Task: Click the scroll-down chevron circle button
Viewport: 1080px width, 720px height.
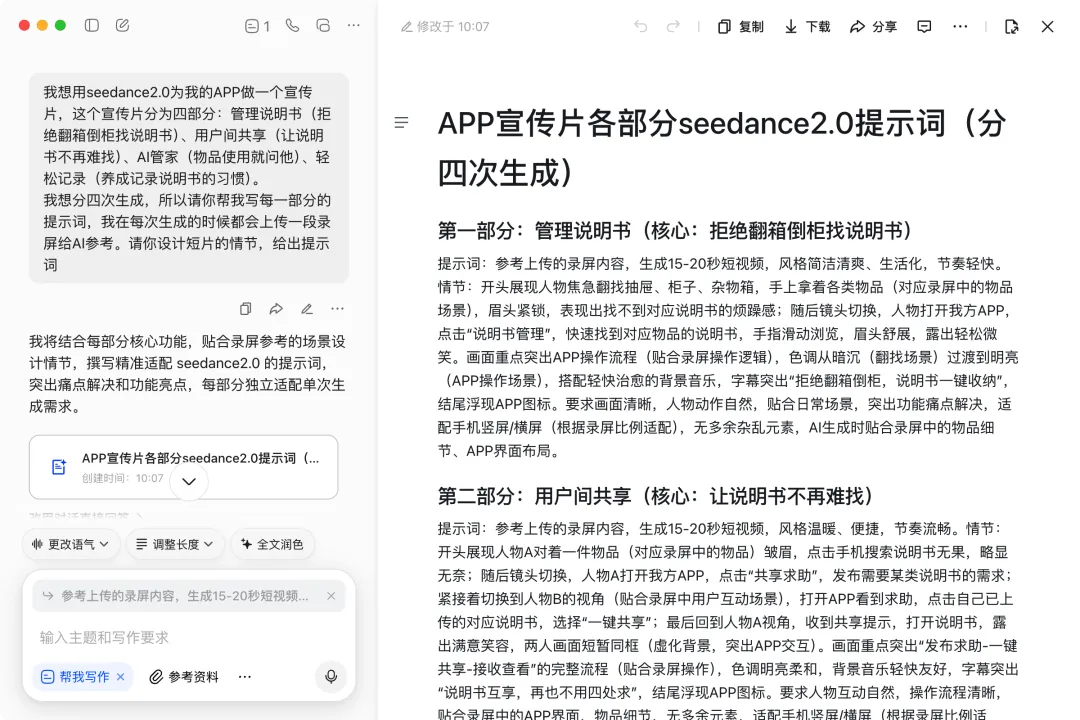Action: [189, 481]
